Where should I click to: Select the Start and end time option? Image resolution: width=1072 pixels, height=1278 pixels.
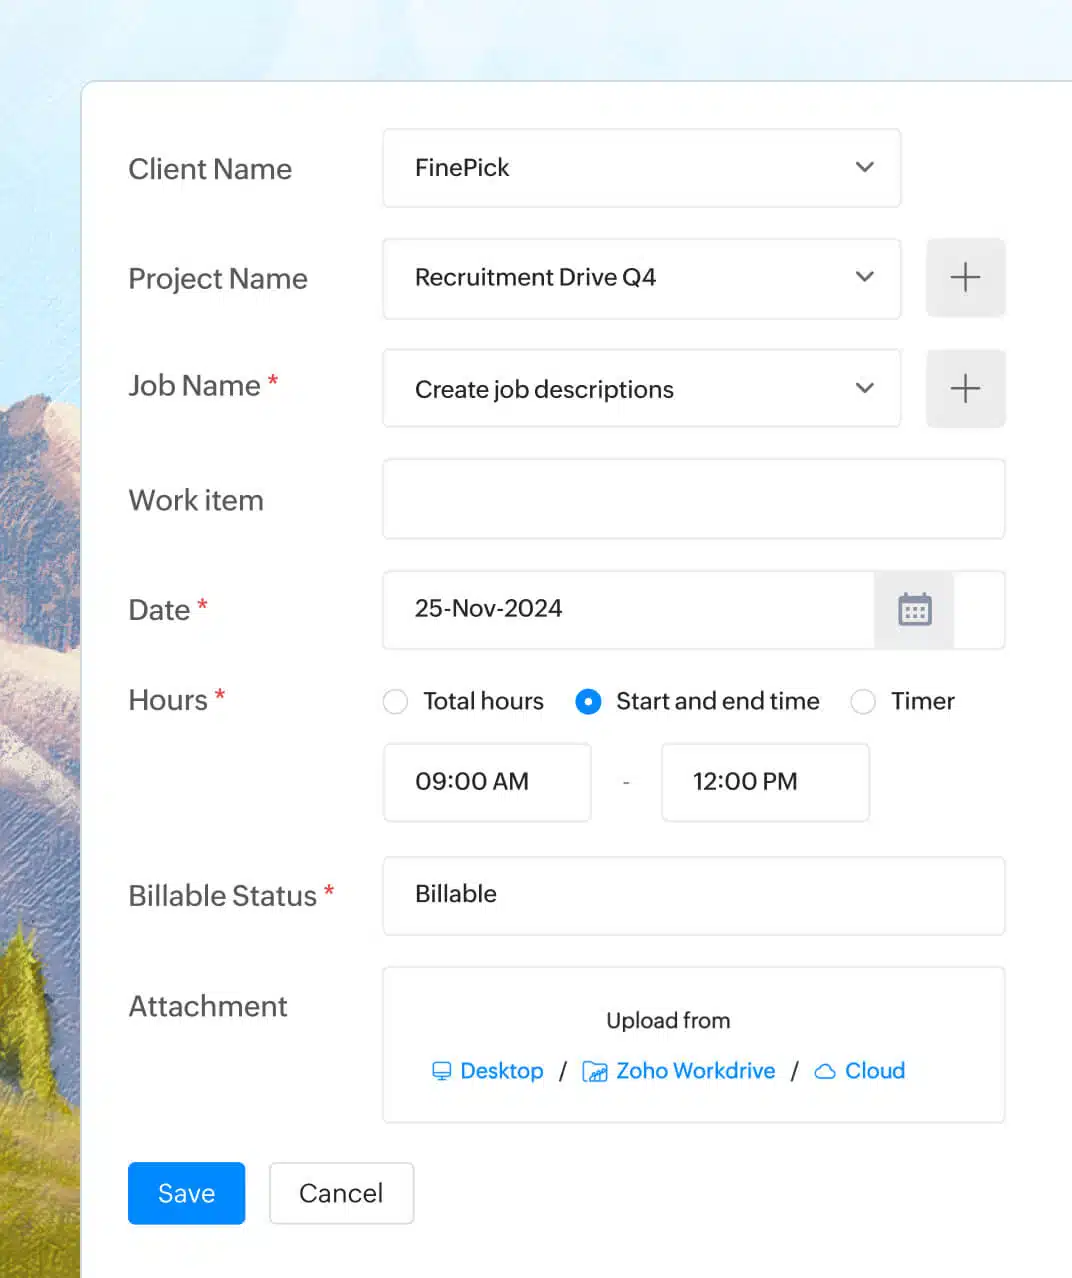pos(589,702)
